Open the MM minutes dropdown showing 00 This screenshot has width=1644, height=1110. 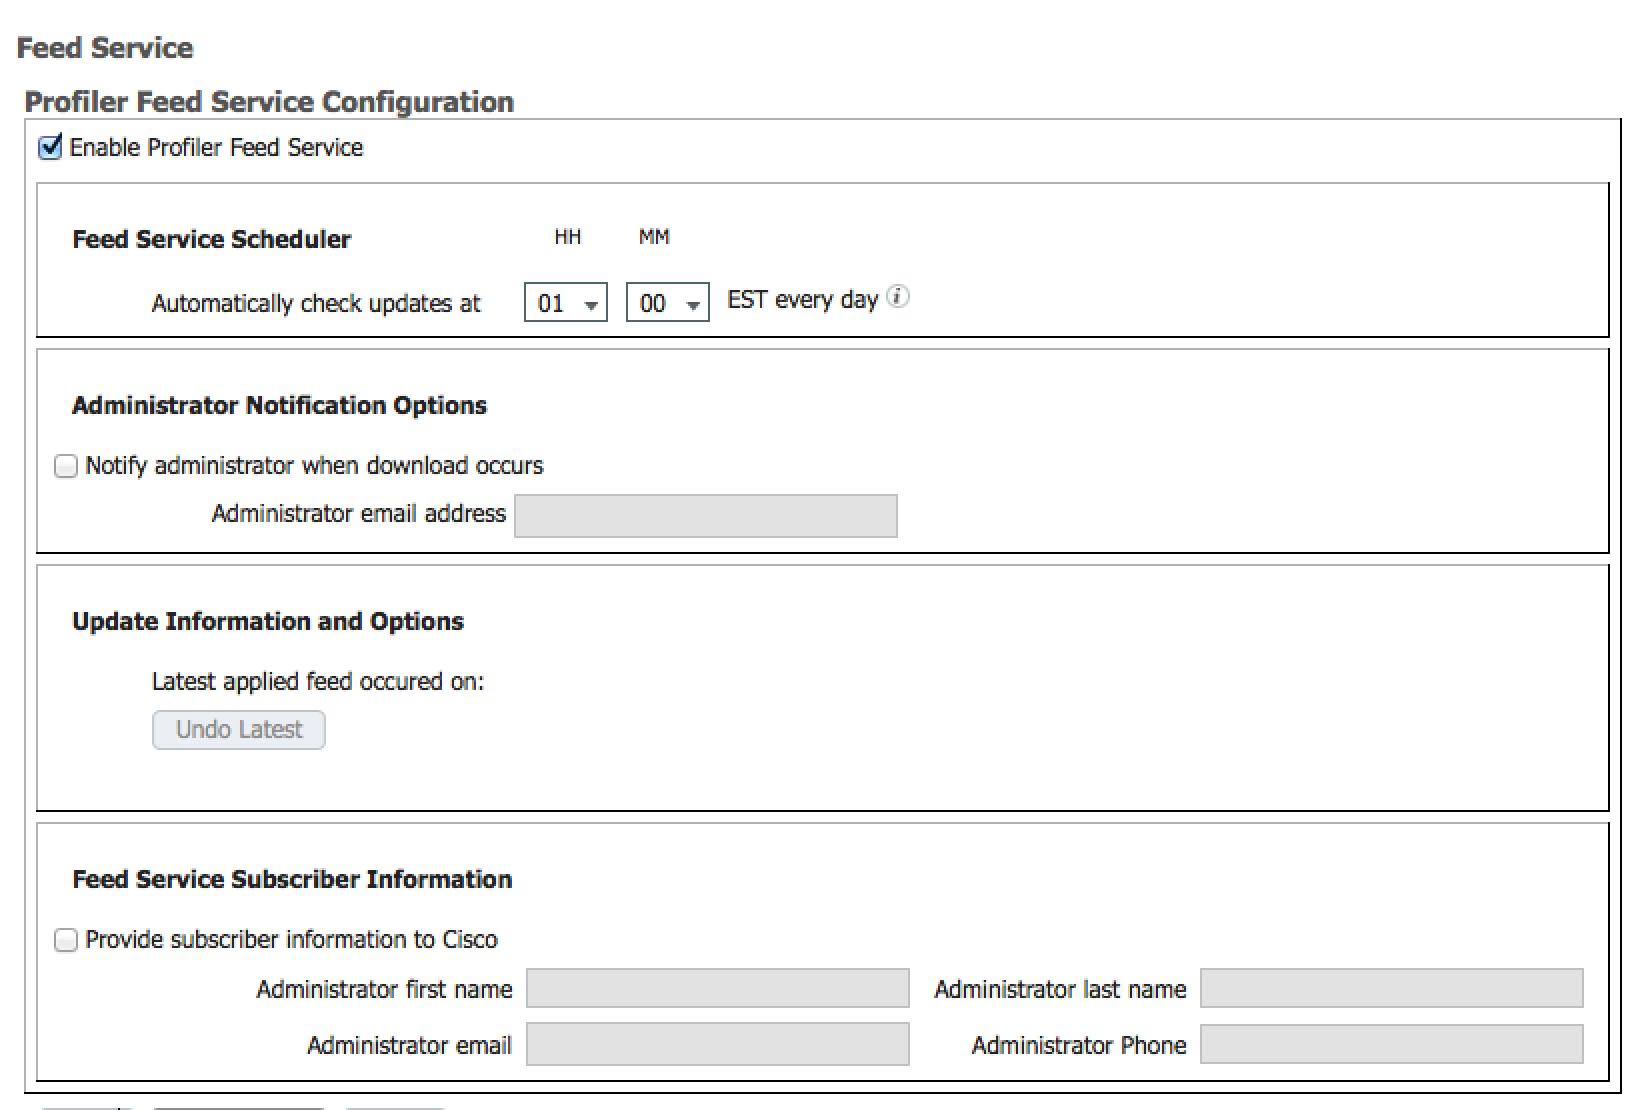[x=668, y=303]
